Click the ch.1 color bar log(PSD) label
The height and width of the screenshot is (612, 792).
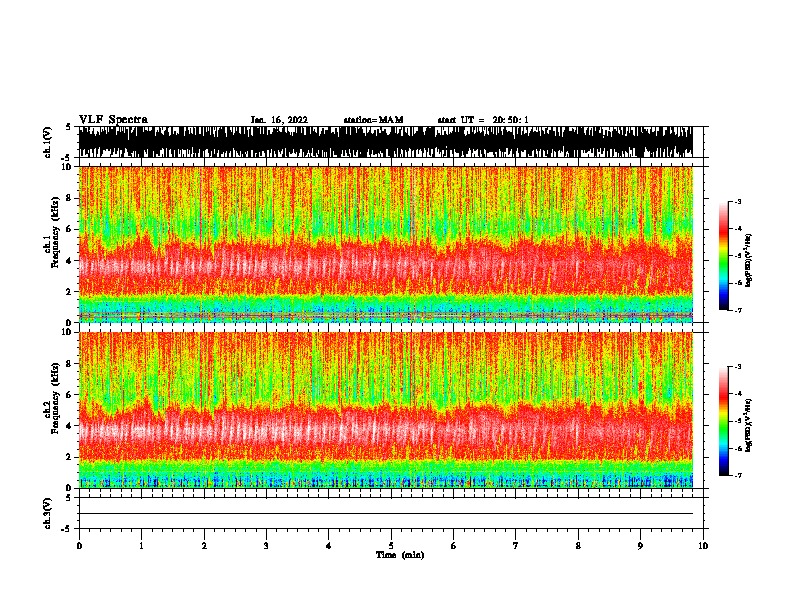749,260
